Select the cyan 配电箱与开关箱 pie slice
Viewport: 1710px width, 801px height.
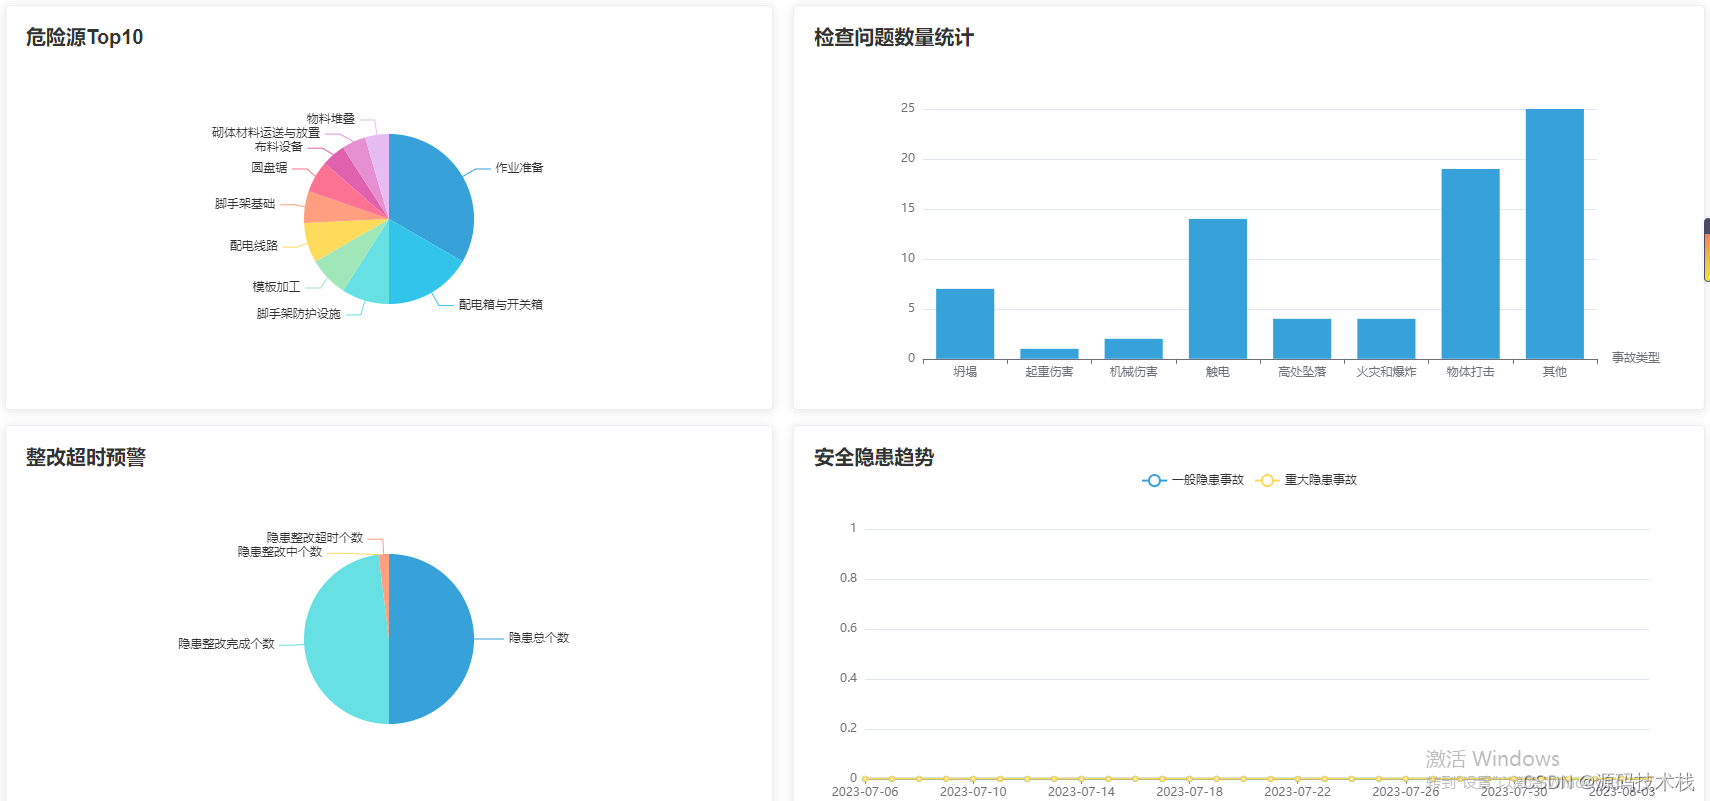click(422, 265)
